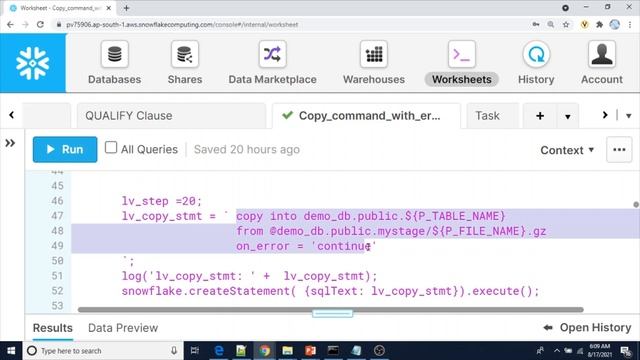This screenshot has height=360, width=640.
Task: Open Chrome from the taskbar
Action: (x=264, y=351)
